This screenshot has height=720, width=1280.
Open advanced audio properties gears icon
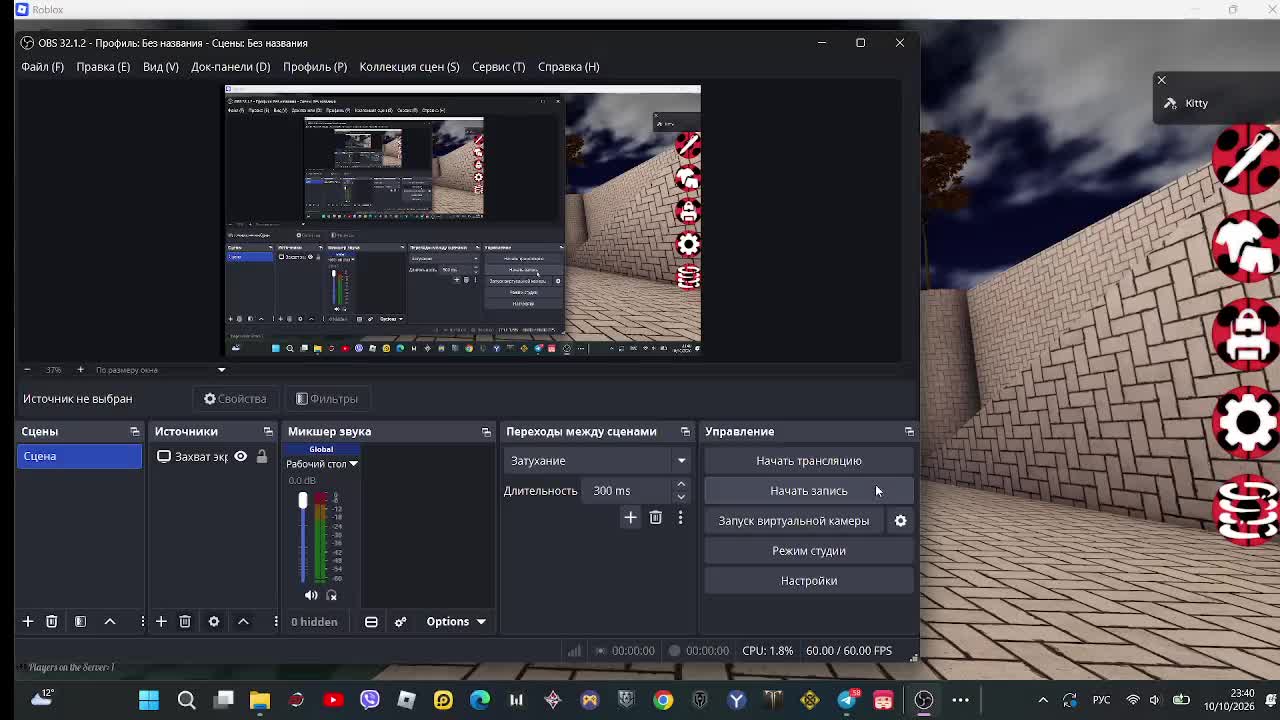coord(400,621)
